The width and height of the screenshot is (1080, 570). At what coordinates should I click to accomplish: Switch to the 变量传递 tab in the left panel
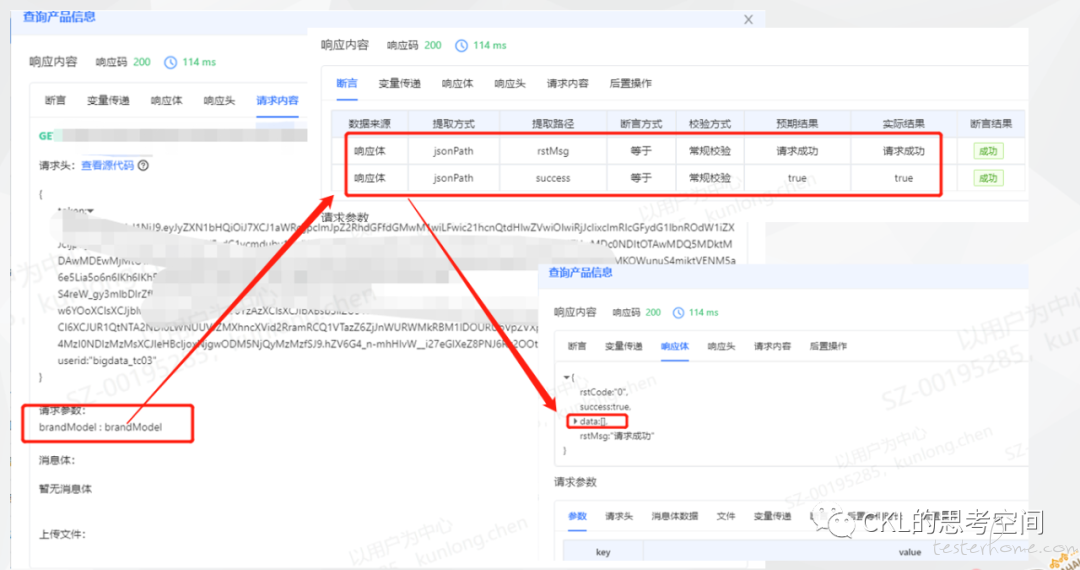pos(108,101)
